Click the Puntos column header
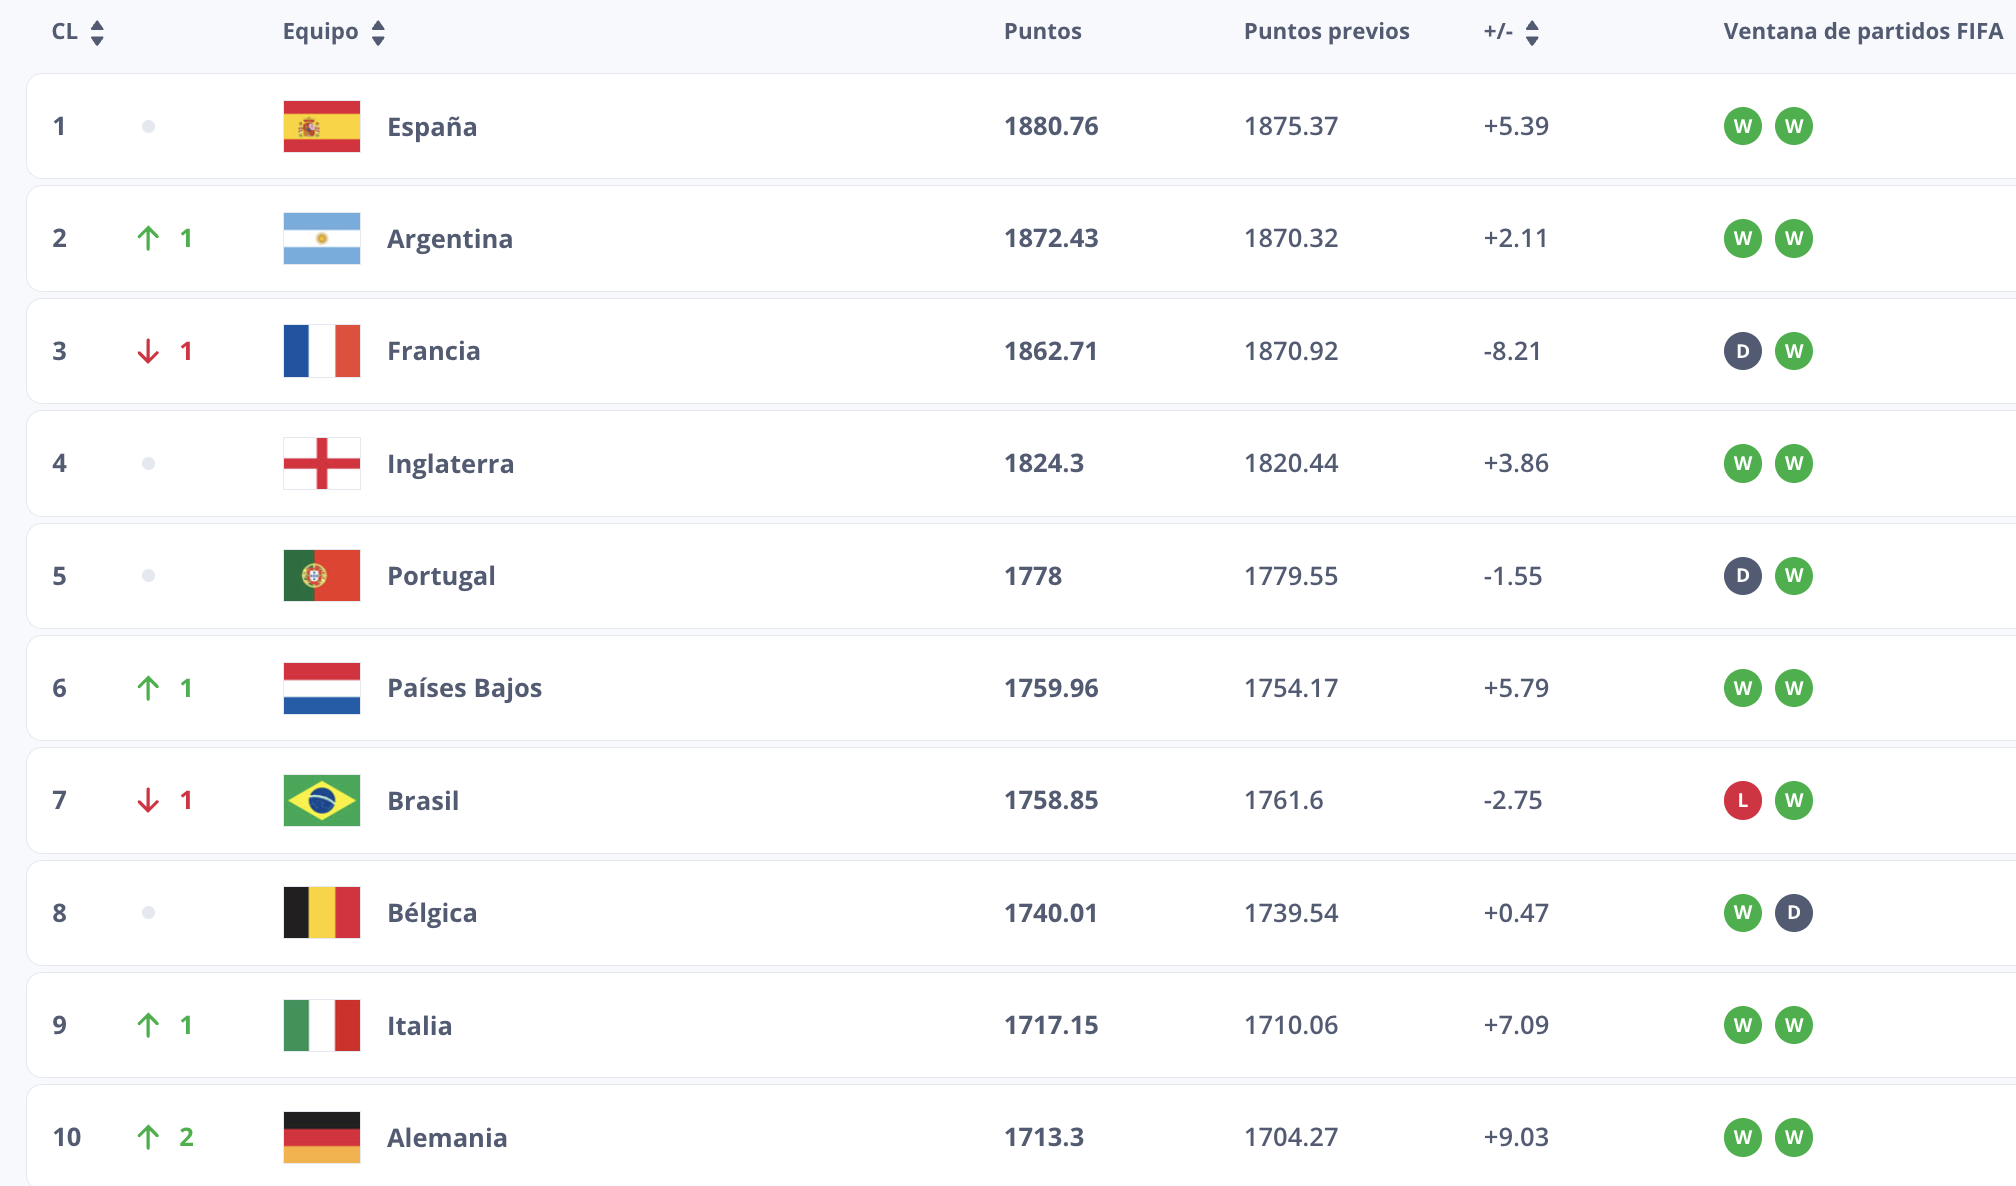Screen dimensions: 2016x1186 pyautogui.click(x=1042, y=32)
